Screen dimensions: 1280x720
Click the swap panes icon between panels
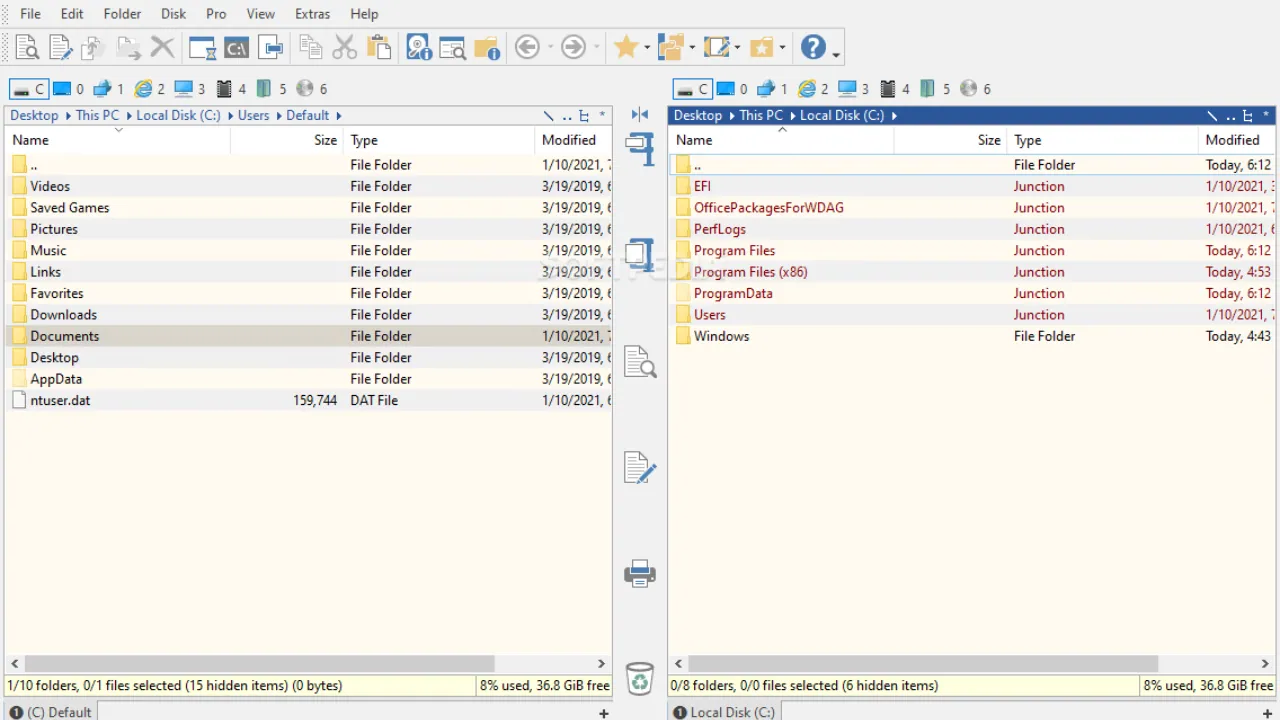pos(640,115)
